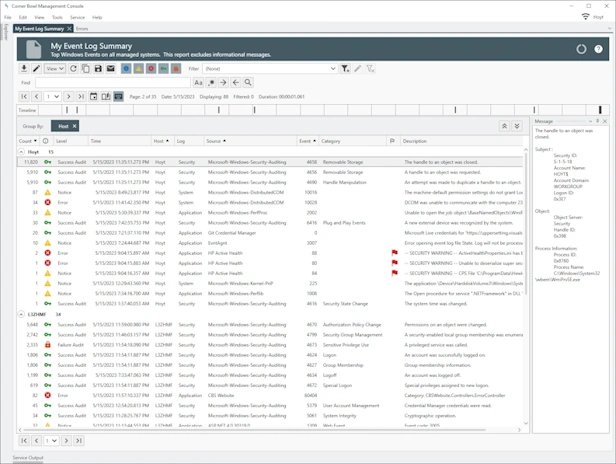Open the bottom page number dropdown
The height and width of the screenshot is (464, 616).
[x=51, y=441]
